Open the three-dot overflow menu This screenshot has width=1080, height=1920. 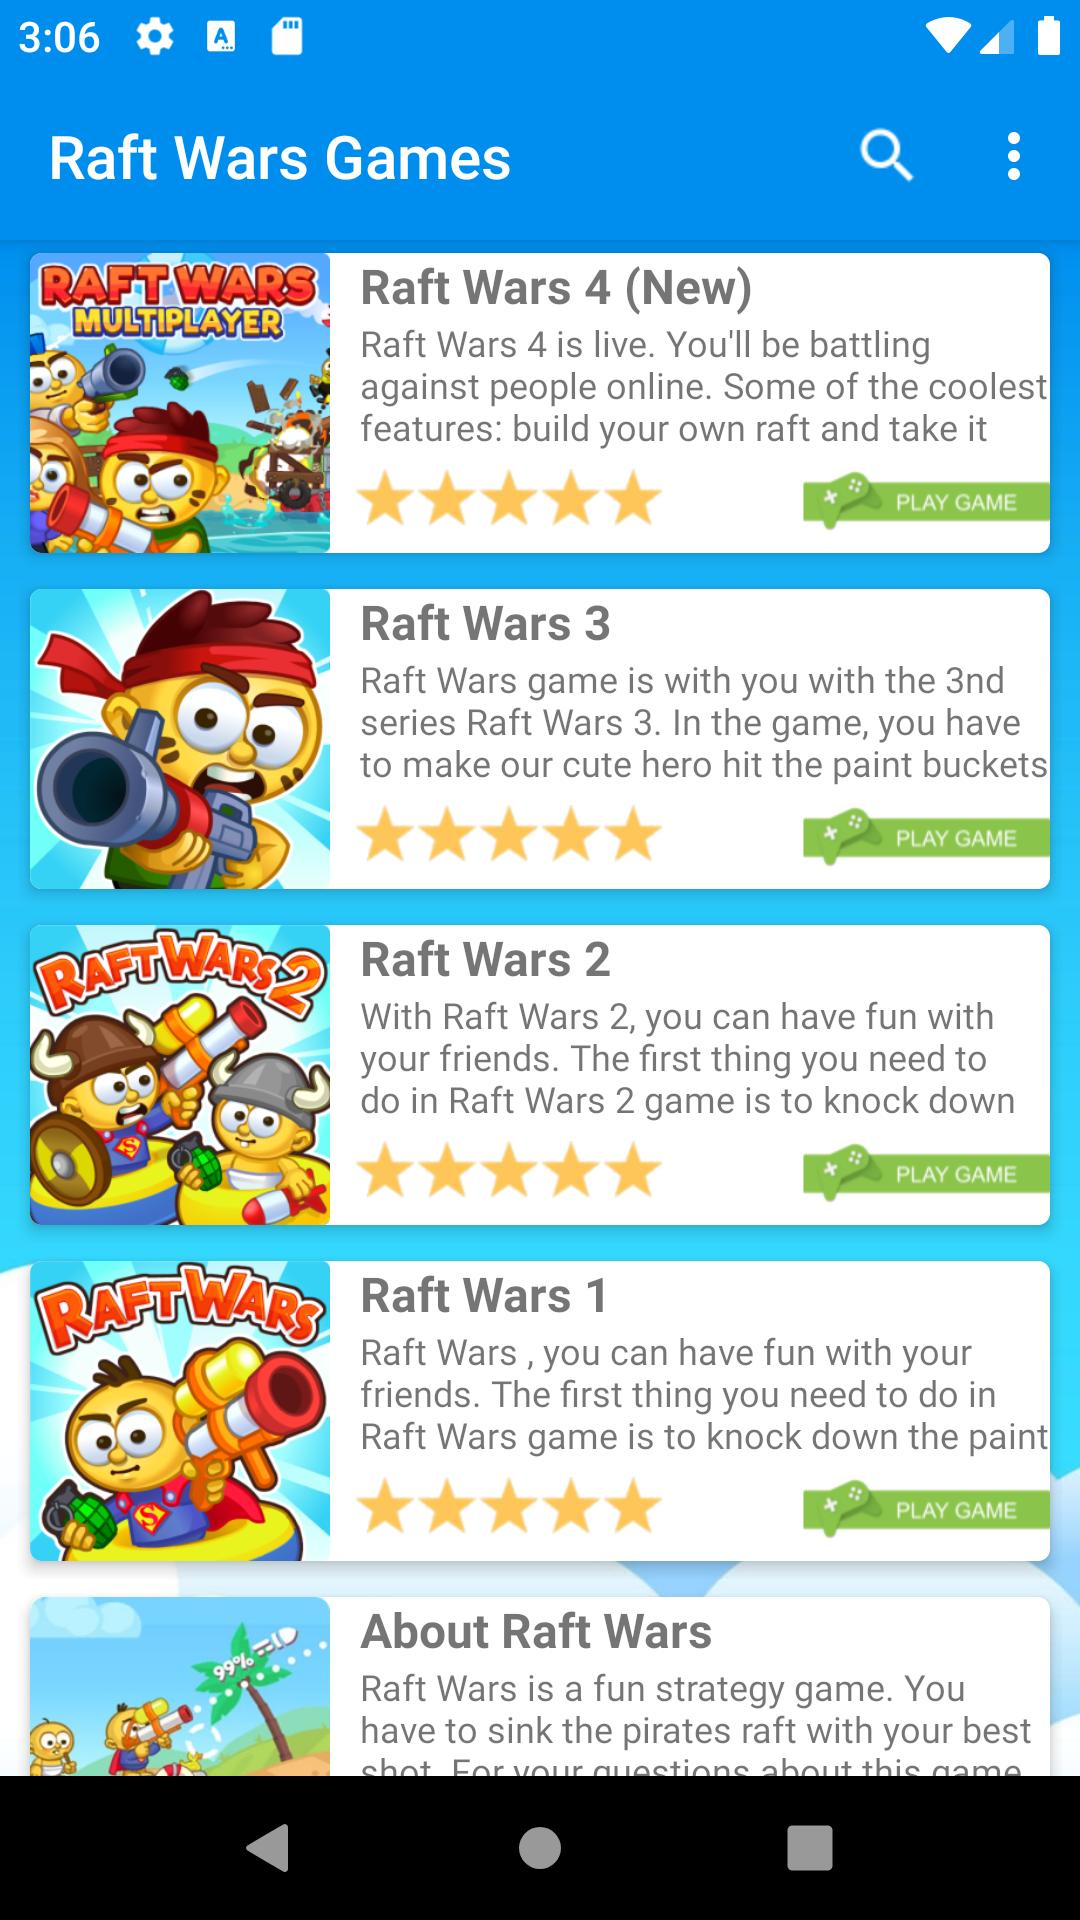(x=1014, y=156)
